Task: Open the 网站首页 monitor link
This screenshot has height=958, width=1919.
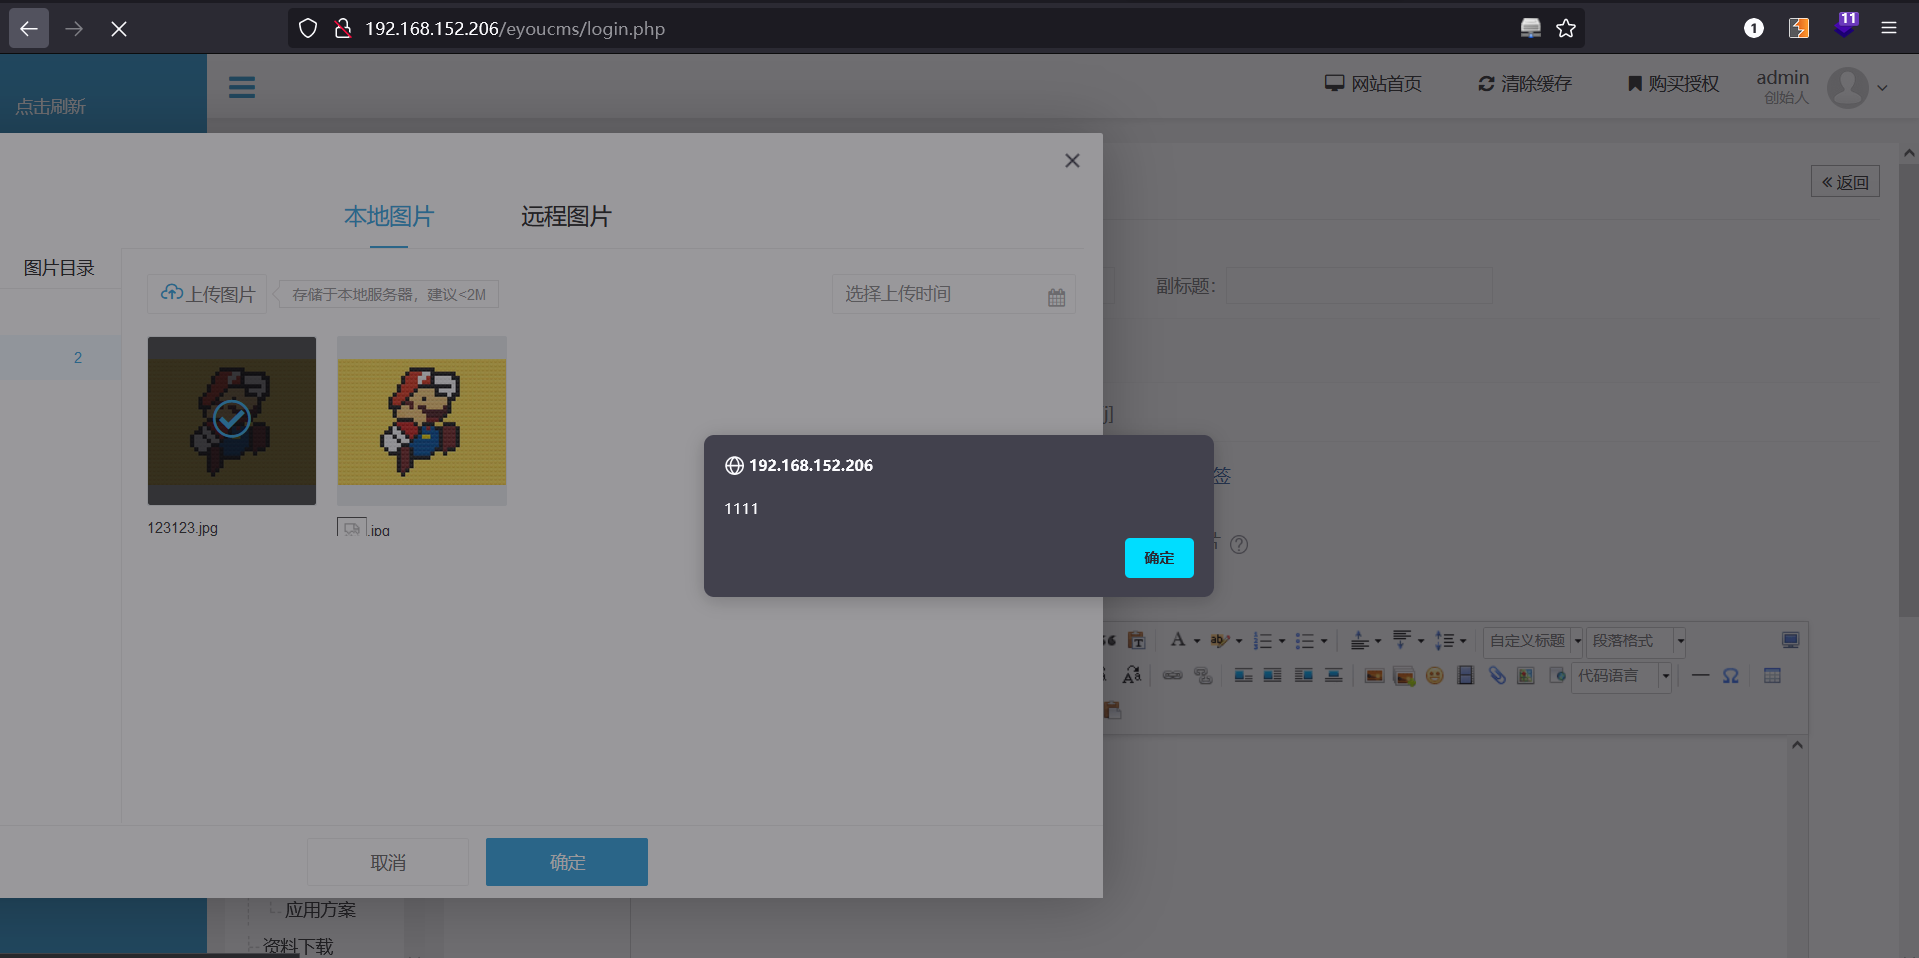Action: (1373, 84)
